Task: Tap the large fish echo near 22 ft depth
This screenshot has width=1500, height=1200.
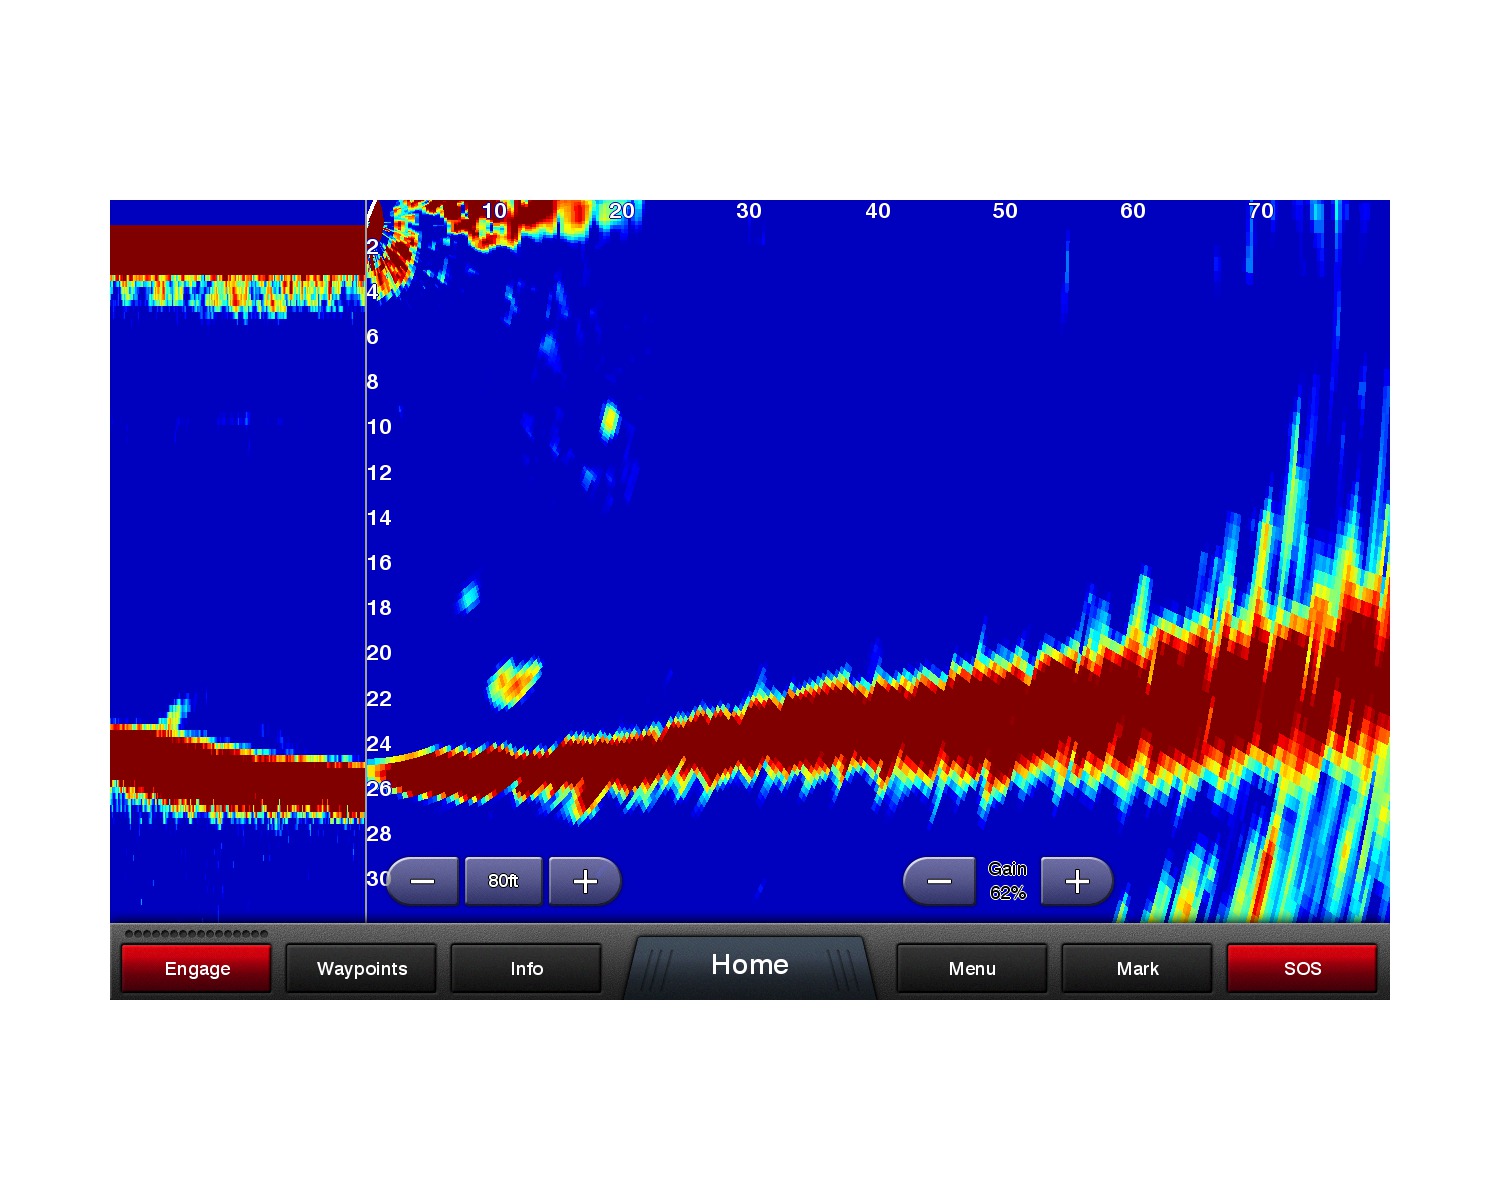Action: (514, 682)
